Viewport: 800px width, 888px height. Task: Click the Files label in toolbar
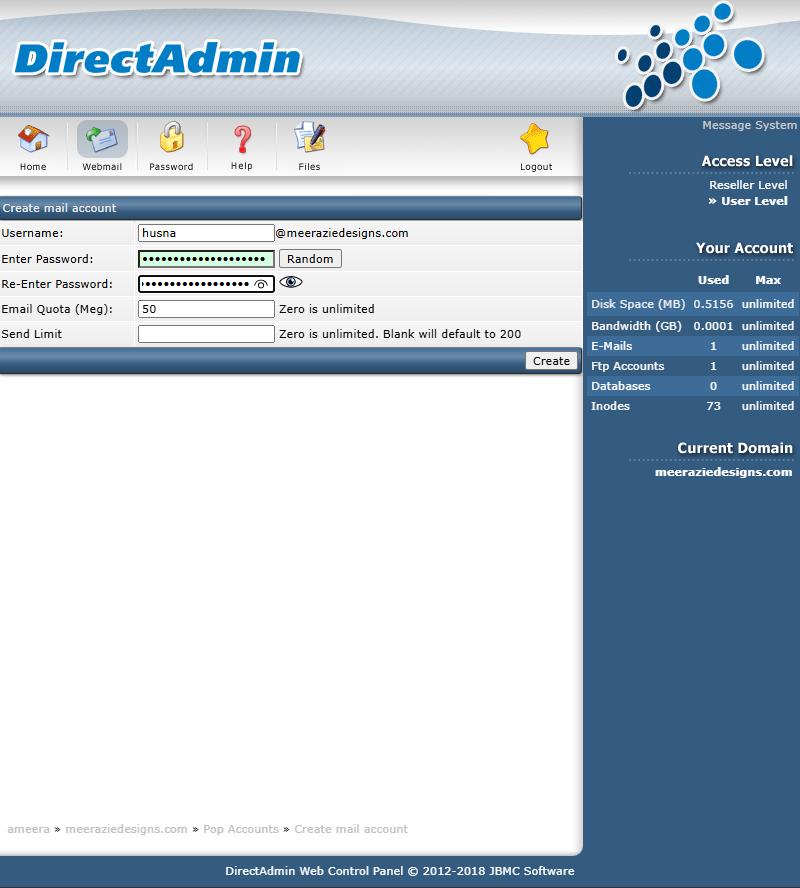(310, 166)
